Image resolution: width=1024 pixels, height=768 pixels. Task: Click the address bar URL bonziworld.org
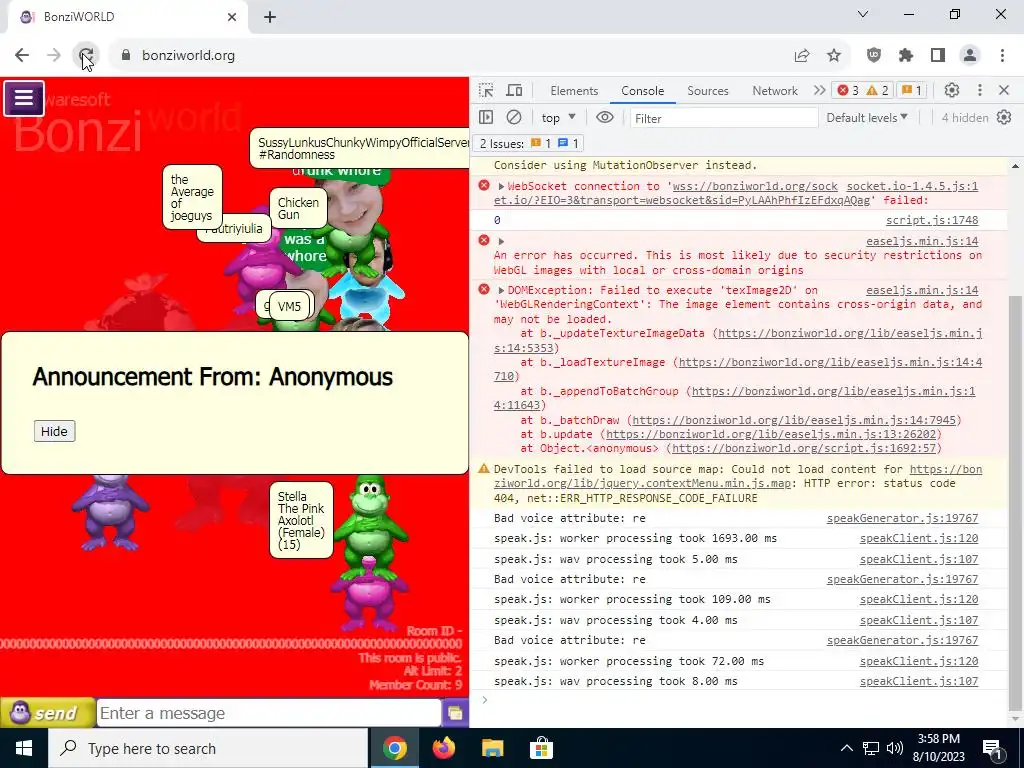pos(189,56)
